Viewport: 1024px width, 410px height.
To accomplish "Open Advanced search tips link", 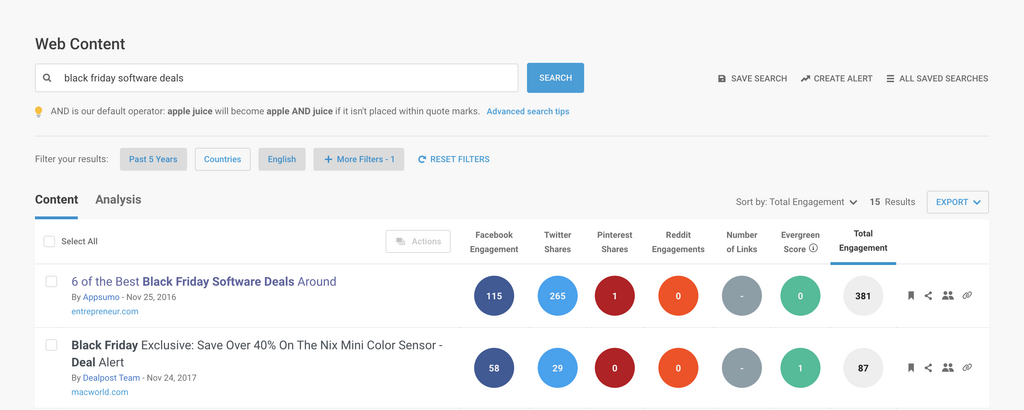I will point(527,111).
